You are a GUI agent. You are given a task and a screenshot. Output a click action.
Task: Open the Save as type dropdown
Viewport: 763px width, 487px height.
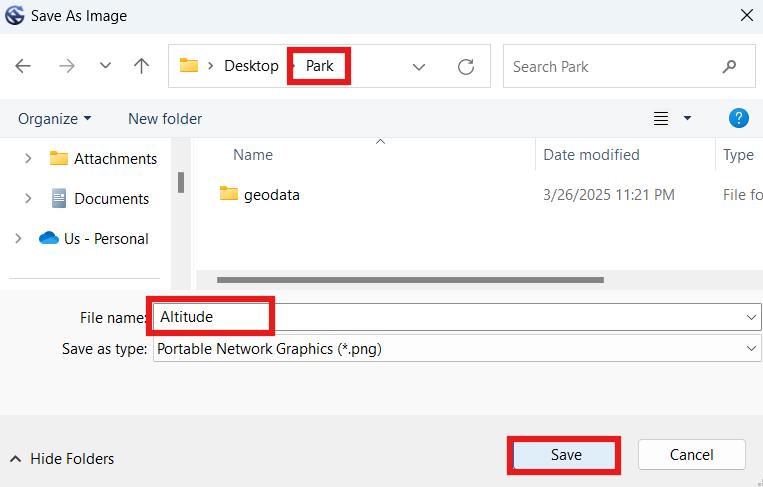(x=456, y=349)
